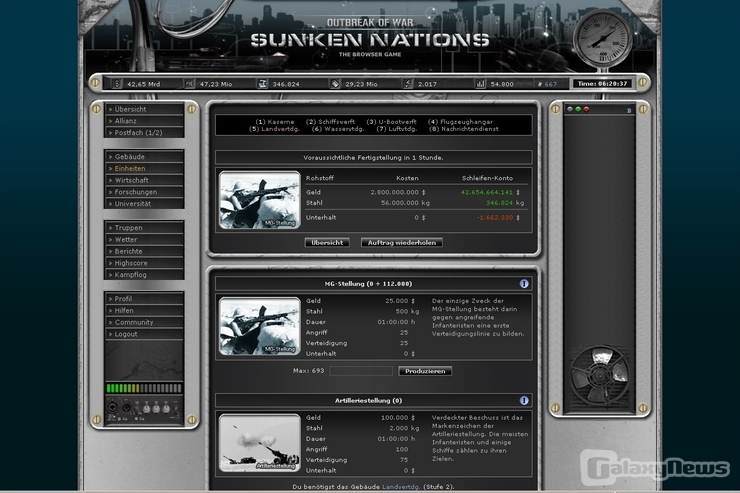This screenshot has width=740, height=493.
Task: Click the # 667 rank value
Action: (x=547, y=84)
